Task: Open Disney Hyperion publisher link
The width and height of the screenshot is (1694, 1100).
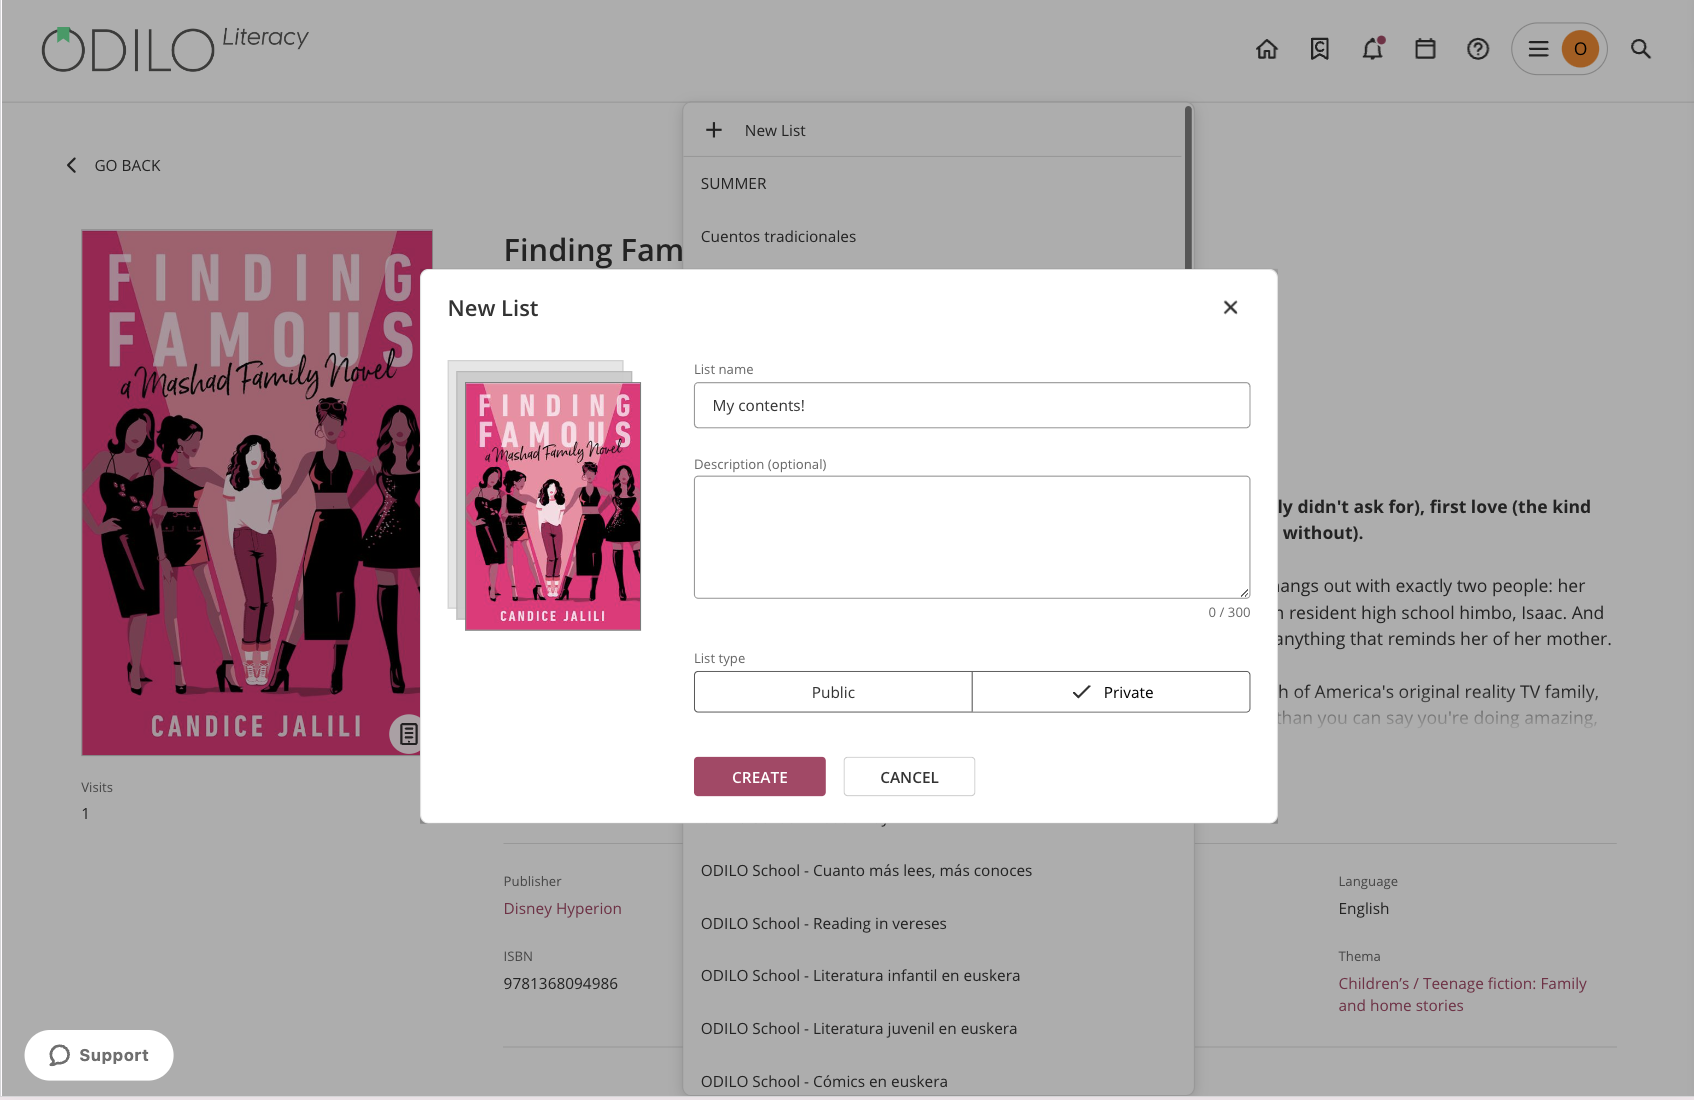Action: click(562, 908)
